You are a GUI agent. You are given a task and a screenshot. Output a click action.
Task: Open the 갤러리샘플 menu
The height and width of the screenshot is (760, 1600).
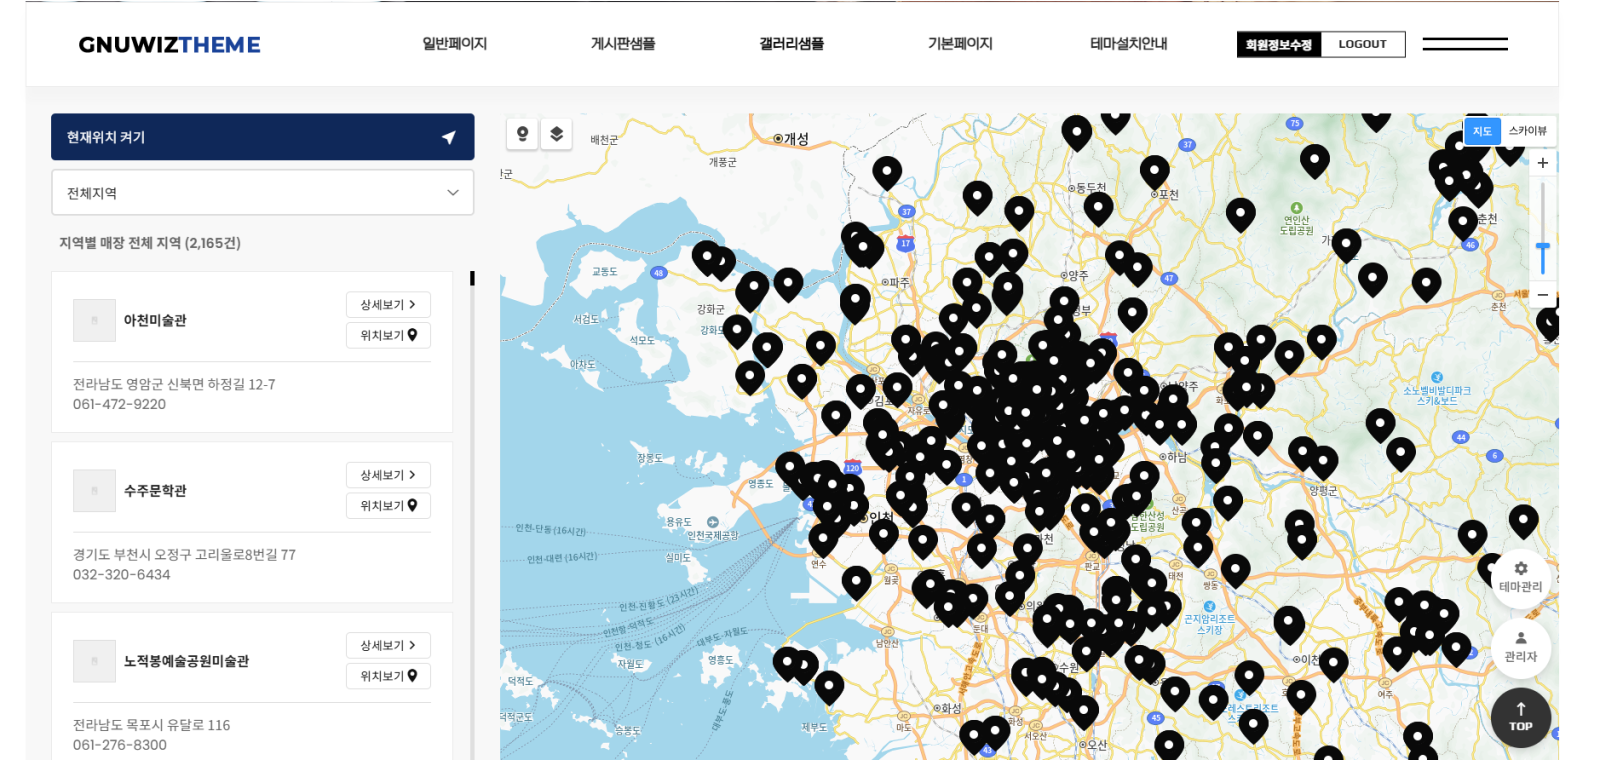tap(791, 44)
